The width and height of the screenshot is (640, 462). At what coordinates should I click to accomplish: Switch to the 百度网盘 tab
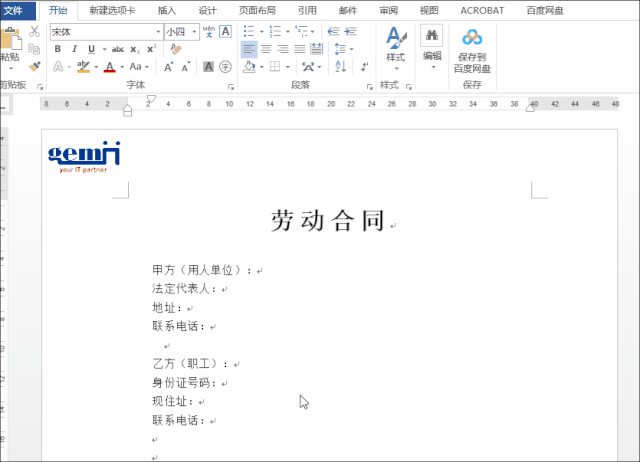point(545,11)
